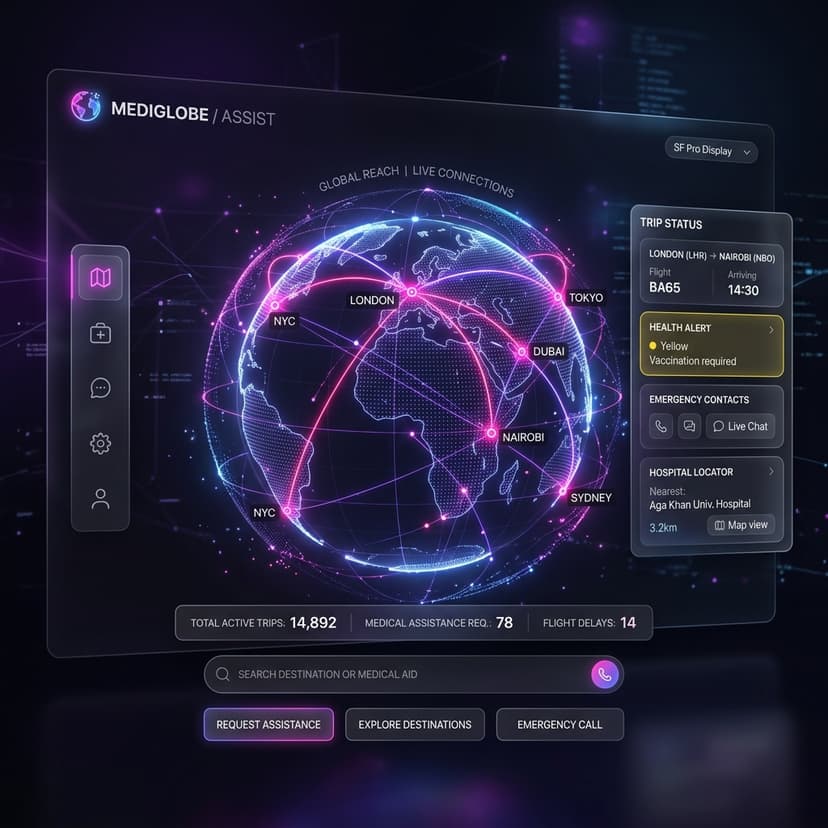Click the Aga Khan Univ. Hospital name
The height and width of the screenshot is (828, 828).
(x=700, y=504)
